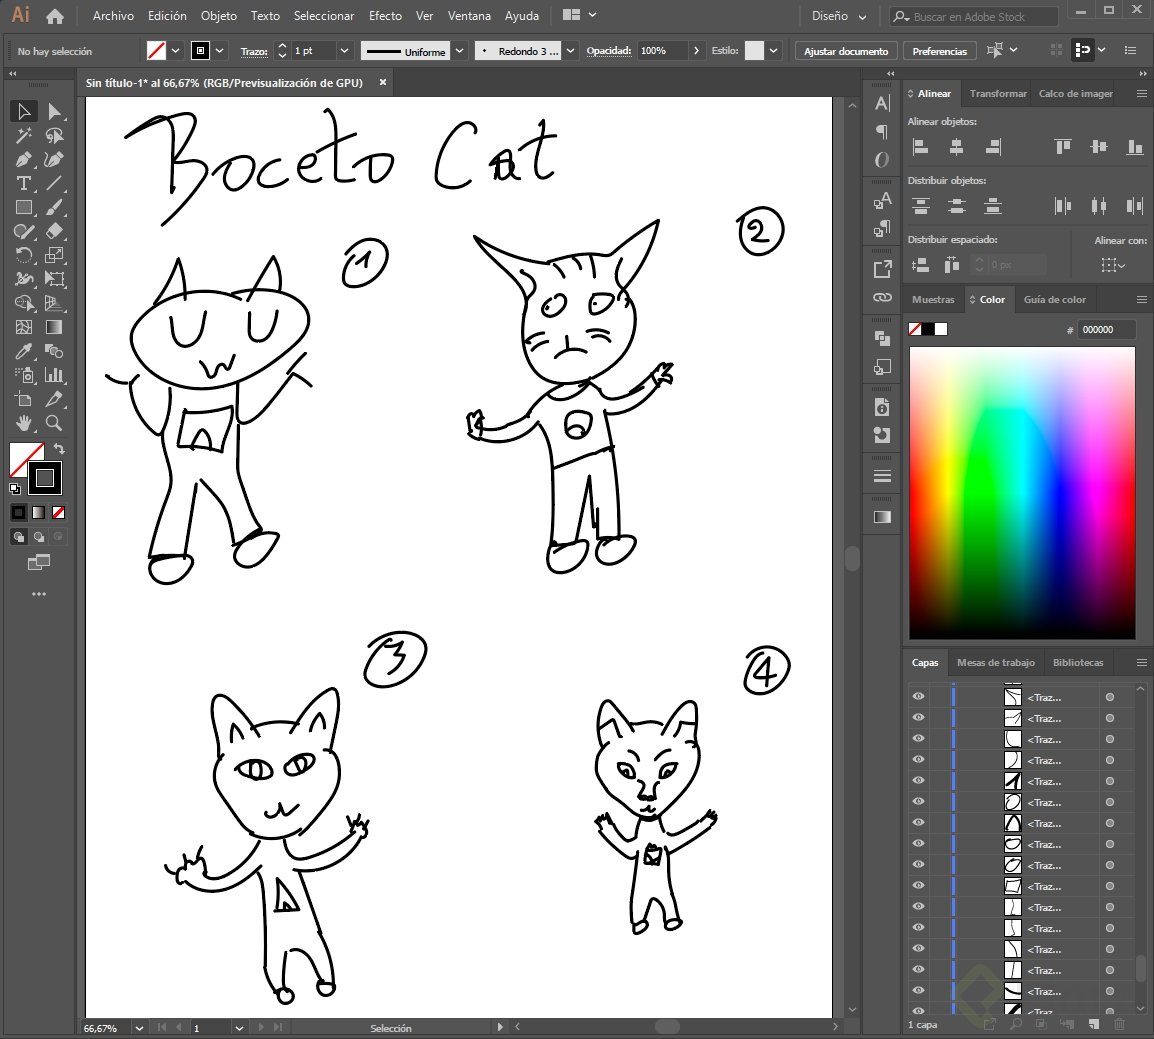Pick the Zoom tool

coord(54,423)
